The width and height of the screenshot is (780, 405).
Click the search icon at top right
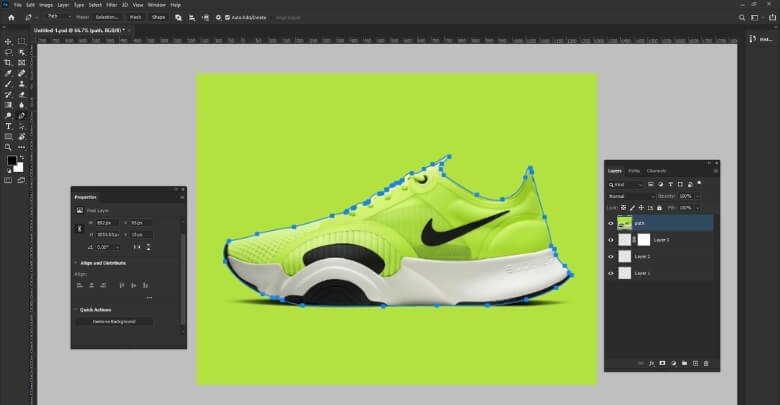742,17
